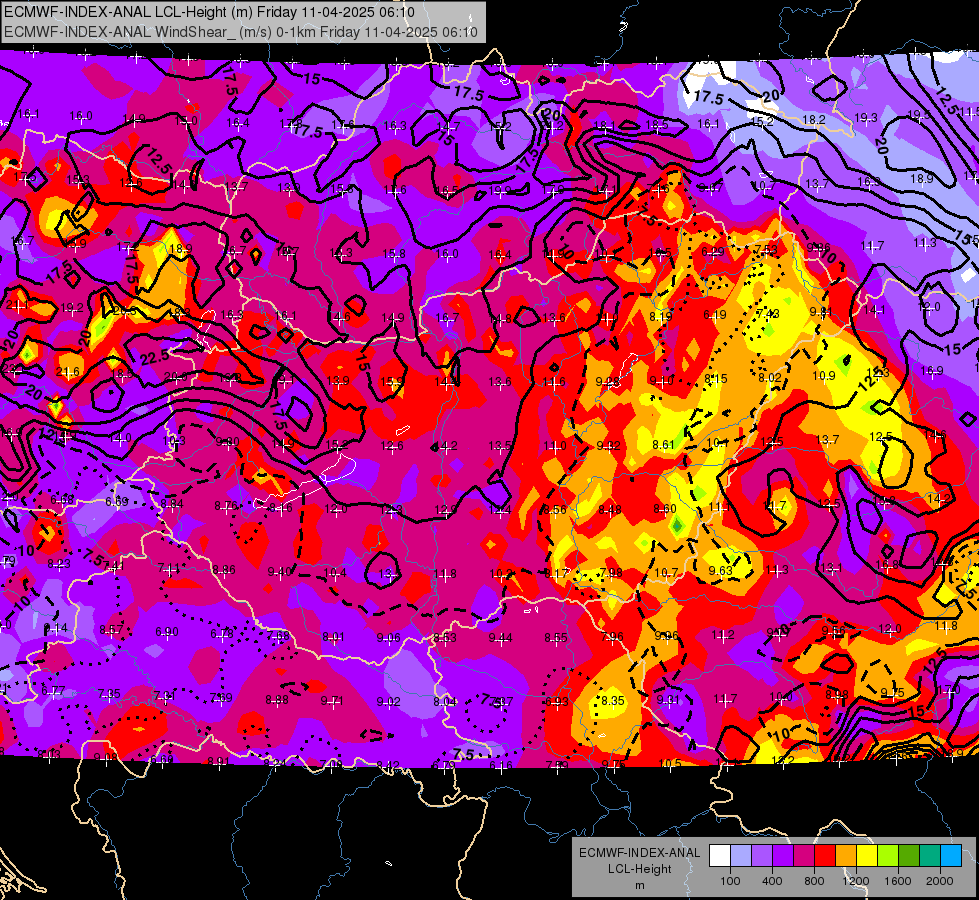Click the white legend color swatch
The image size is (979, 900).
click(720, 856)
